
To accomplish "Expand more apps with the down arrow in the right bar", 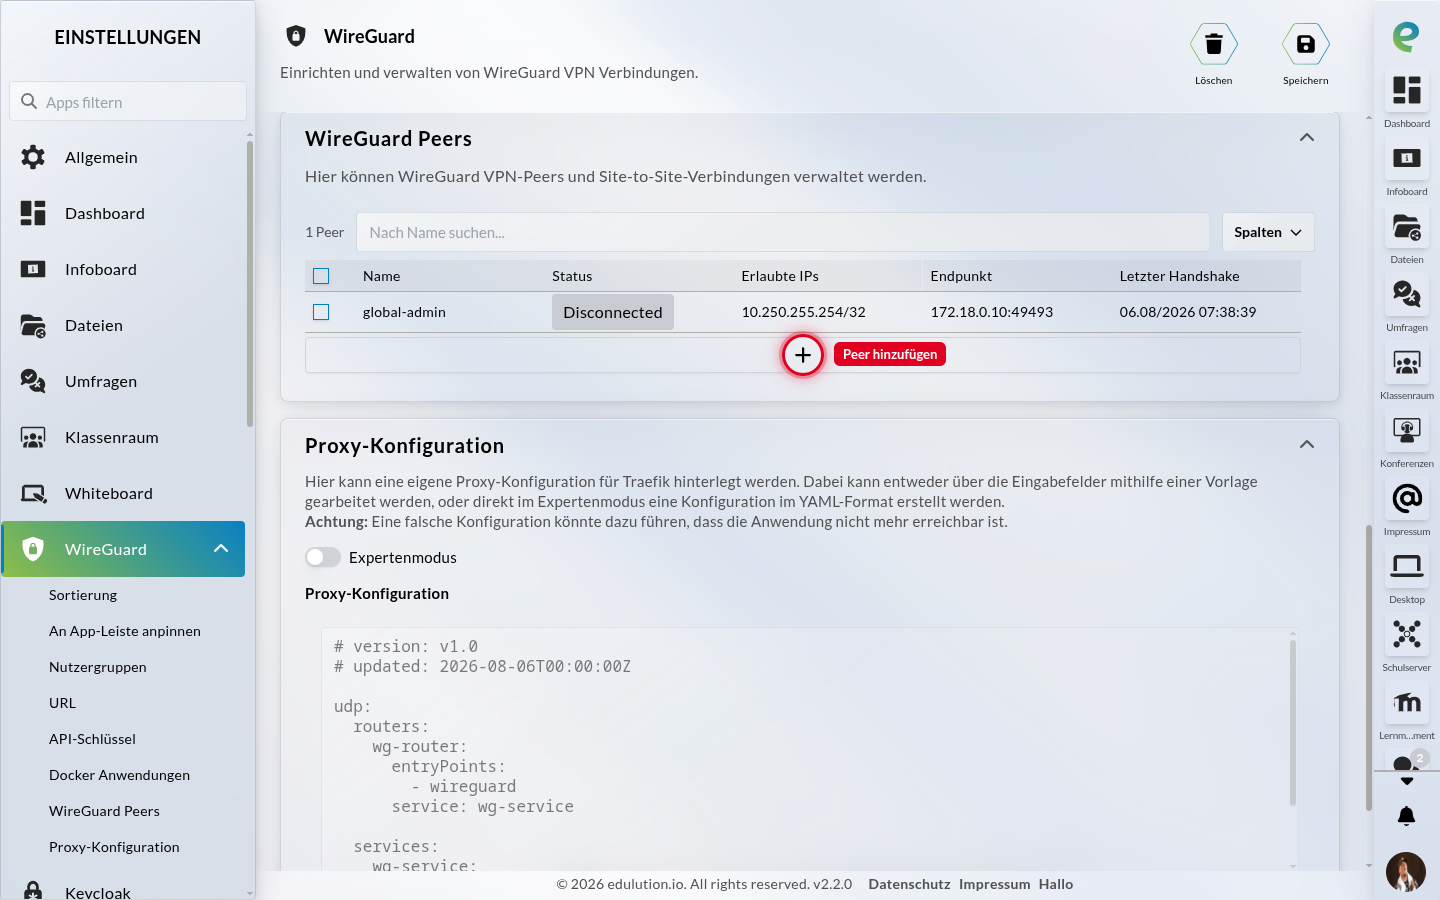I will [1406, 782].
